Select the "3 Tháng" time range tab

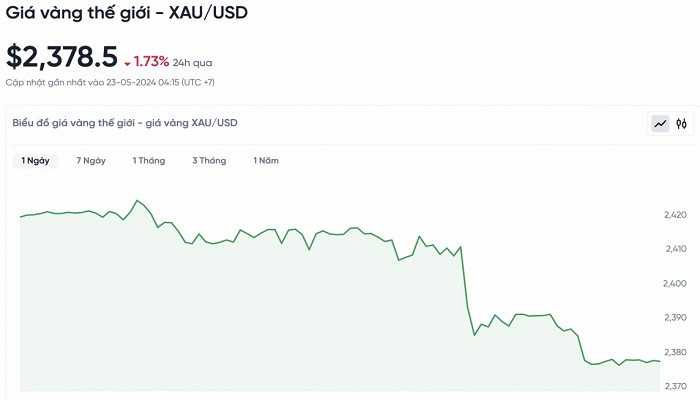(209, 160)
